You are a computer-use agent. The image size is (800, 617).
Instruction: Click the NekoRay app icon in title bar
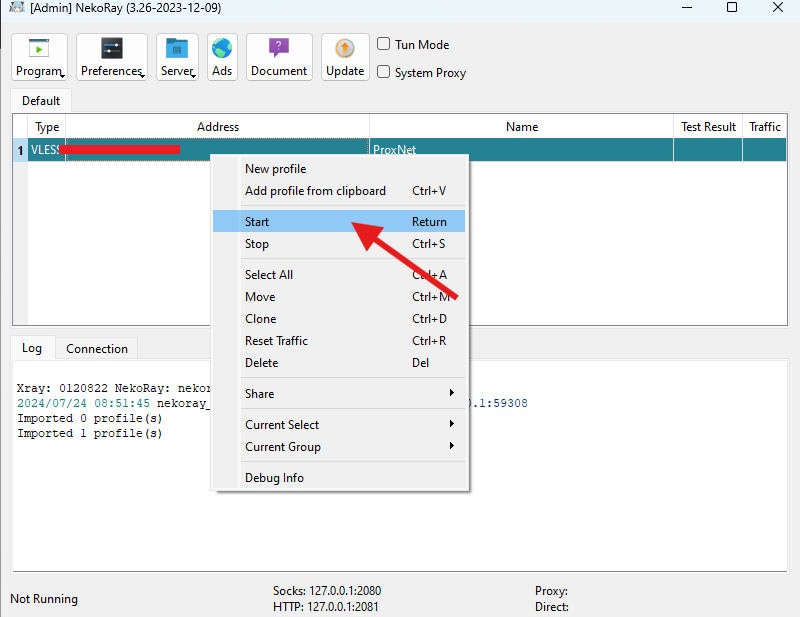point(17,8)
